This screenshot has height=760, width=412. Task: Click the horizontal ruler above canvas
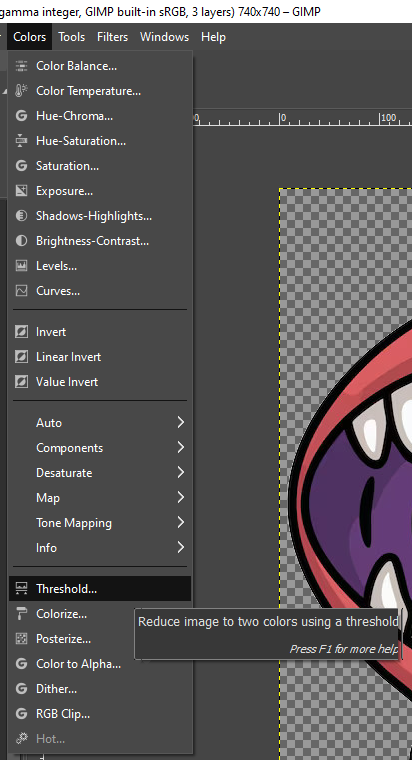point(302,118)
